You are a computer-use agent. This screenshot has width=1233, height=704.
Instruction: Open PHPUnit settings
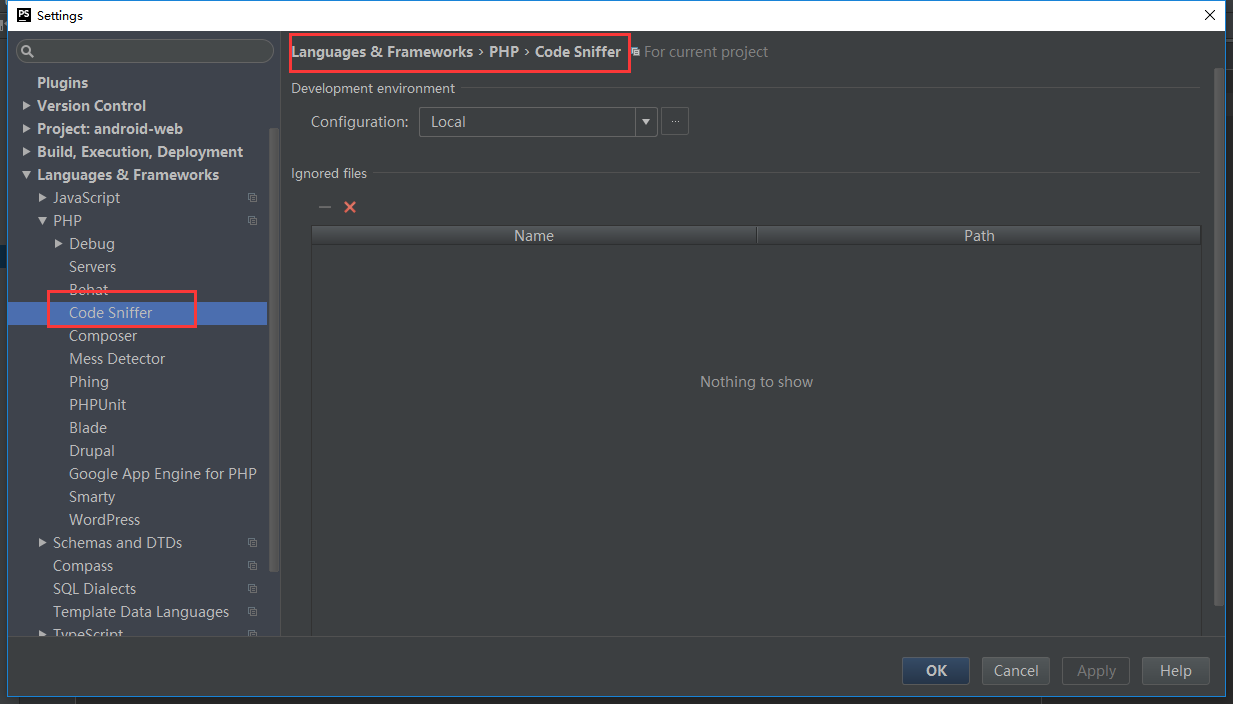pos(97,405)
